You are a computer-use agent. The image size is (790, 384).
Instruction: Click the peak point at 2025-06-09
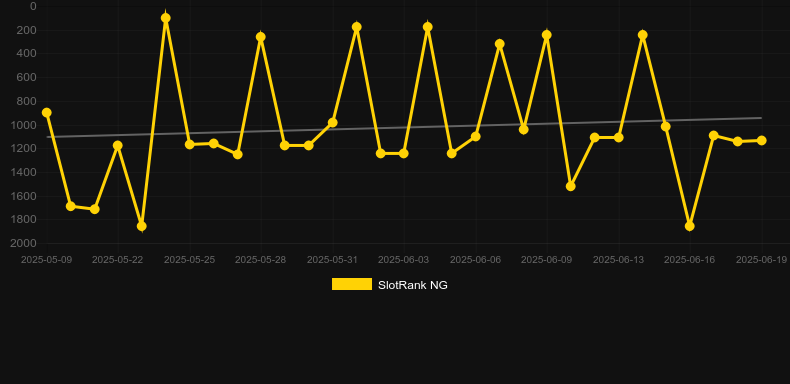(547, 35)
